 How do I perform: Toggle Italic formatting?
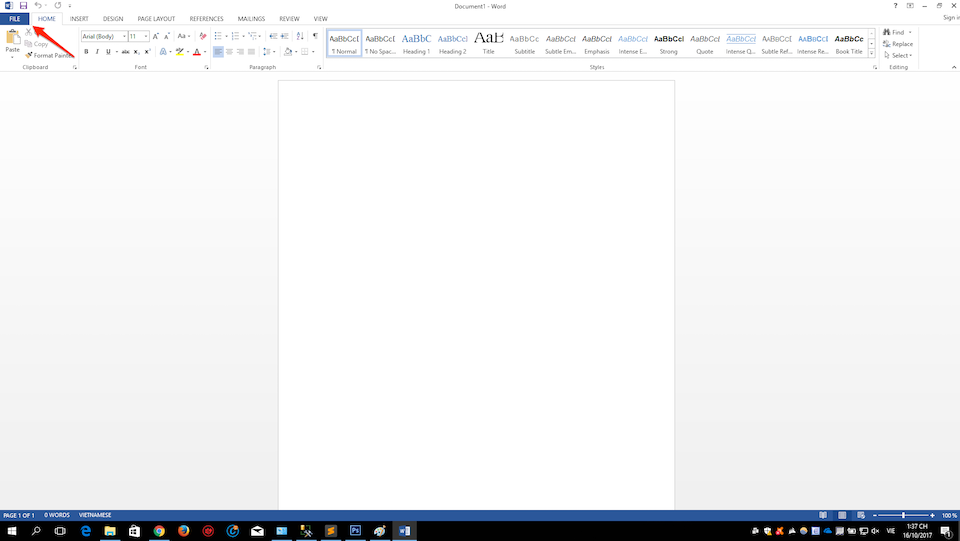(x=97, y=52)
